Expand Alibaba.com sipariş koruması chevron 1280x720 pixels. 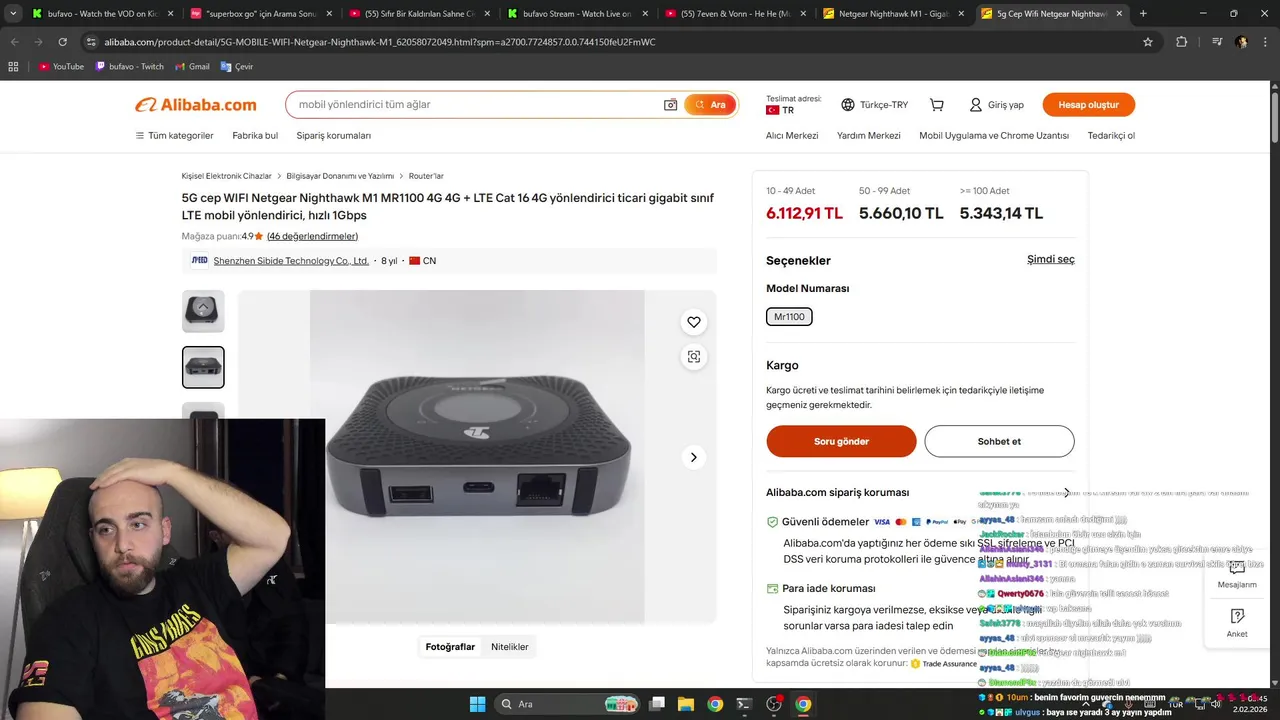[1067, 493]
